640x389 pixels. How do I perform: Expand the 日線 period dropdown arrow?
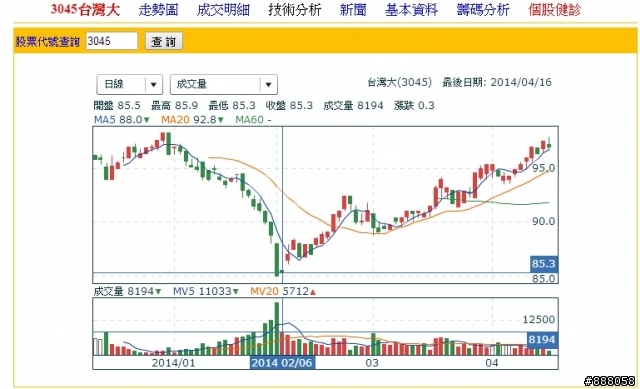[154, 85]
